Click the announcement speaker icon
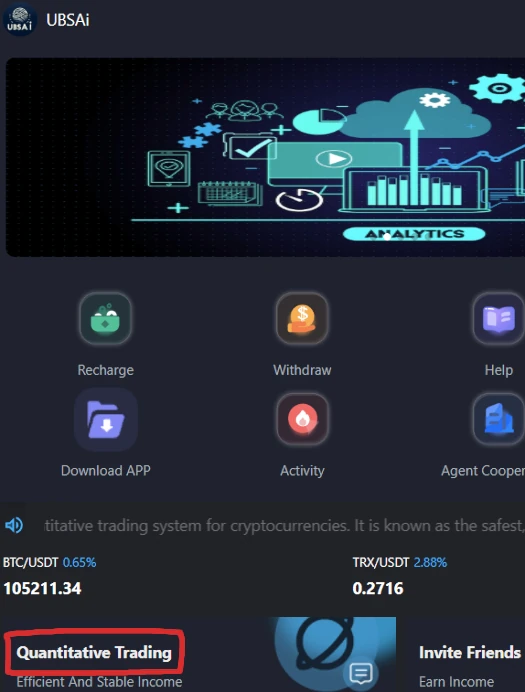This screenshot has height=692, width=525. click(14, 525)
